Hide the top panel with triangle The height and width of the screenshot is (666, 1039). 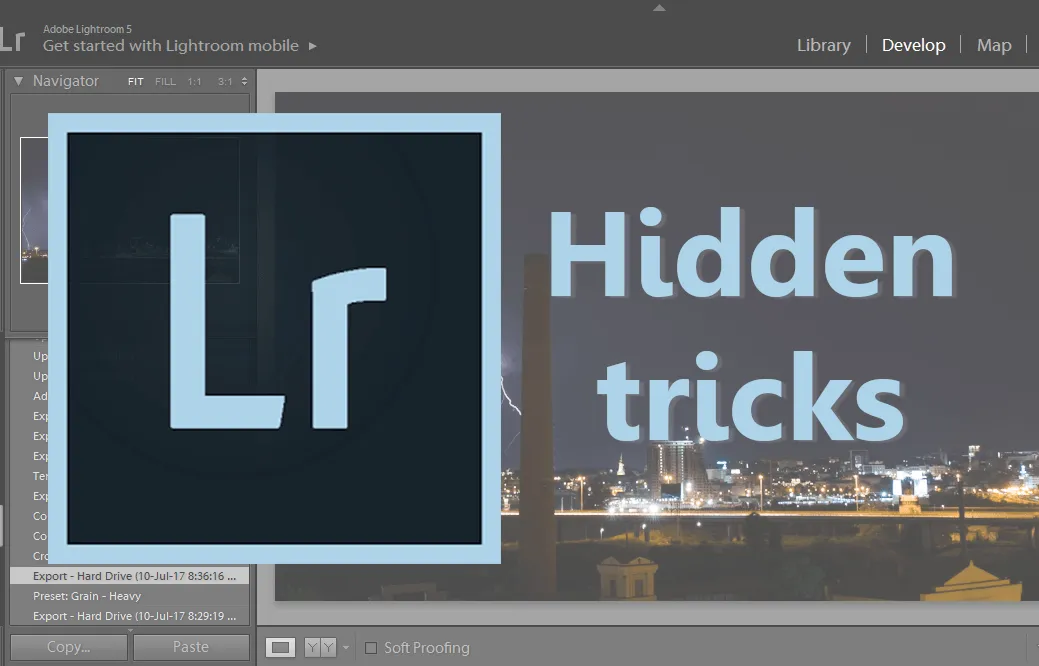coord(659,8)
